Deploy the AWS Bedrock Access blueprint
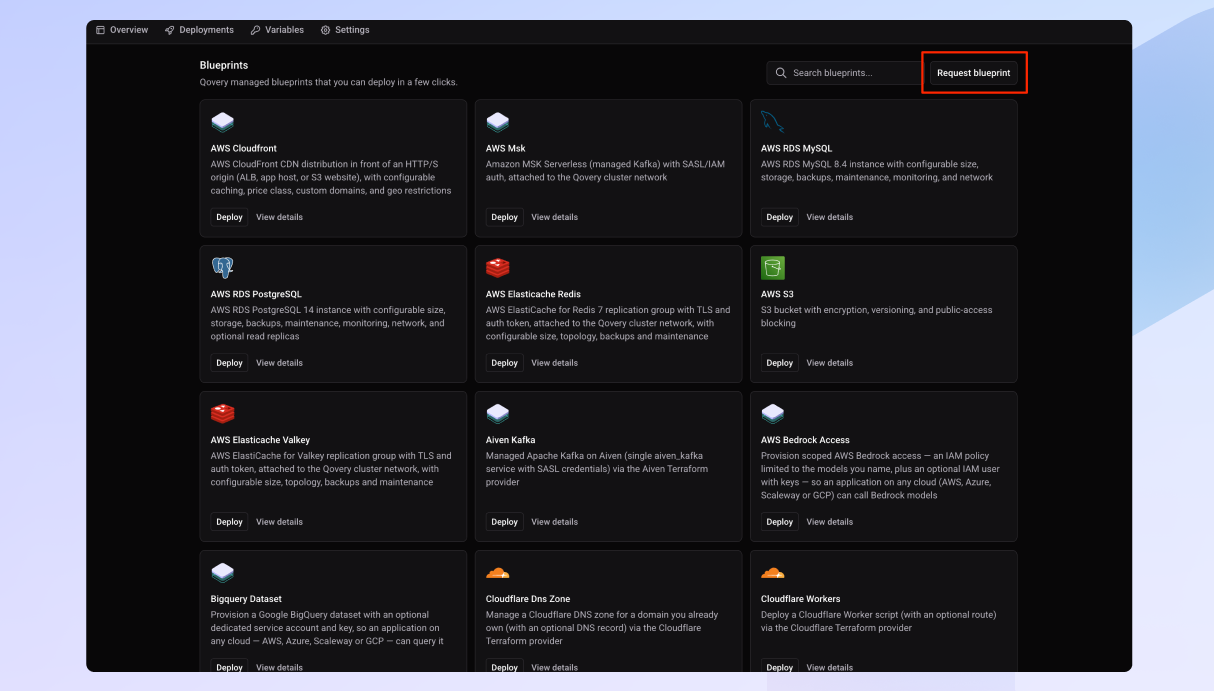 [779, 522]
